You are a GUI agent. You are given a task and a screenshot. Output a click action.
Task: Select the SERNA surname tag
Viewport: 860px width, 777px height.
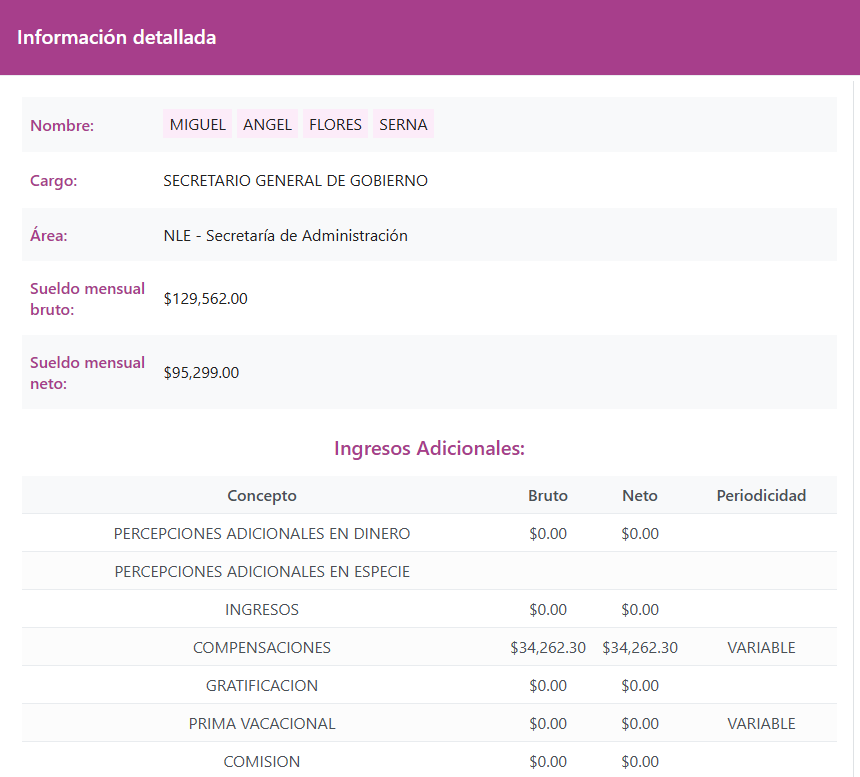403,125
